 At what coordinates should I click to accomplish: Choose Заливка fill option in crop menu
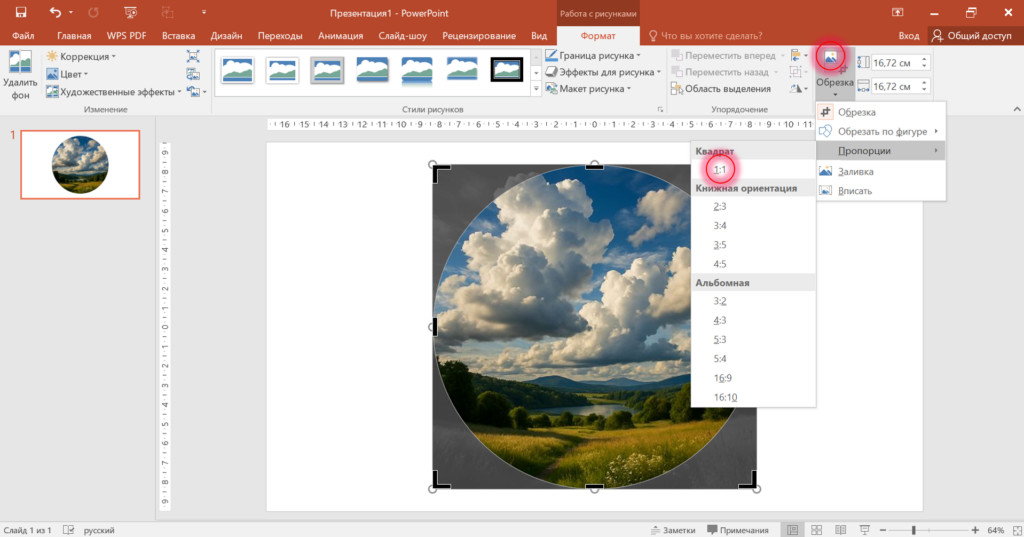click(x=880, y=171)
